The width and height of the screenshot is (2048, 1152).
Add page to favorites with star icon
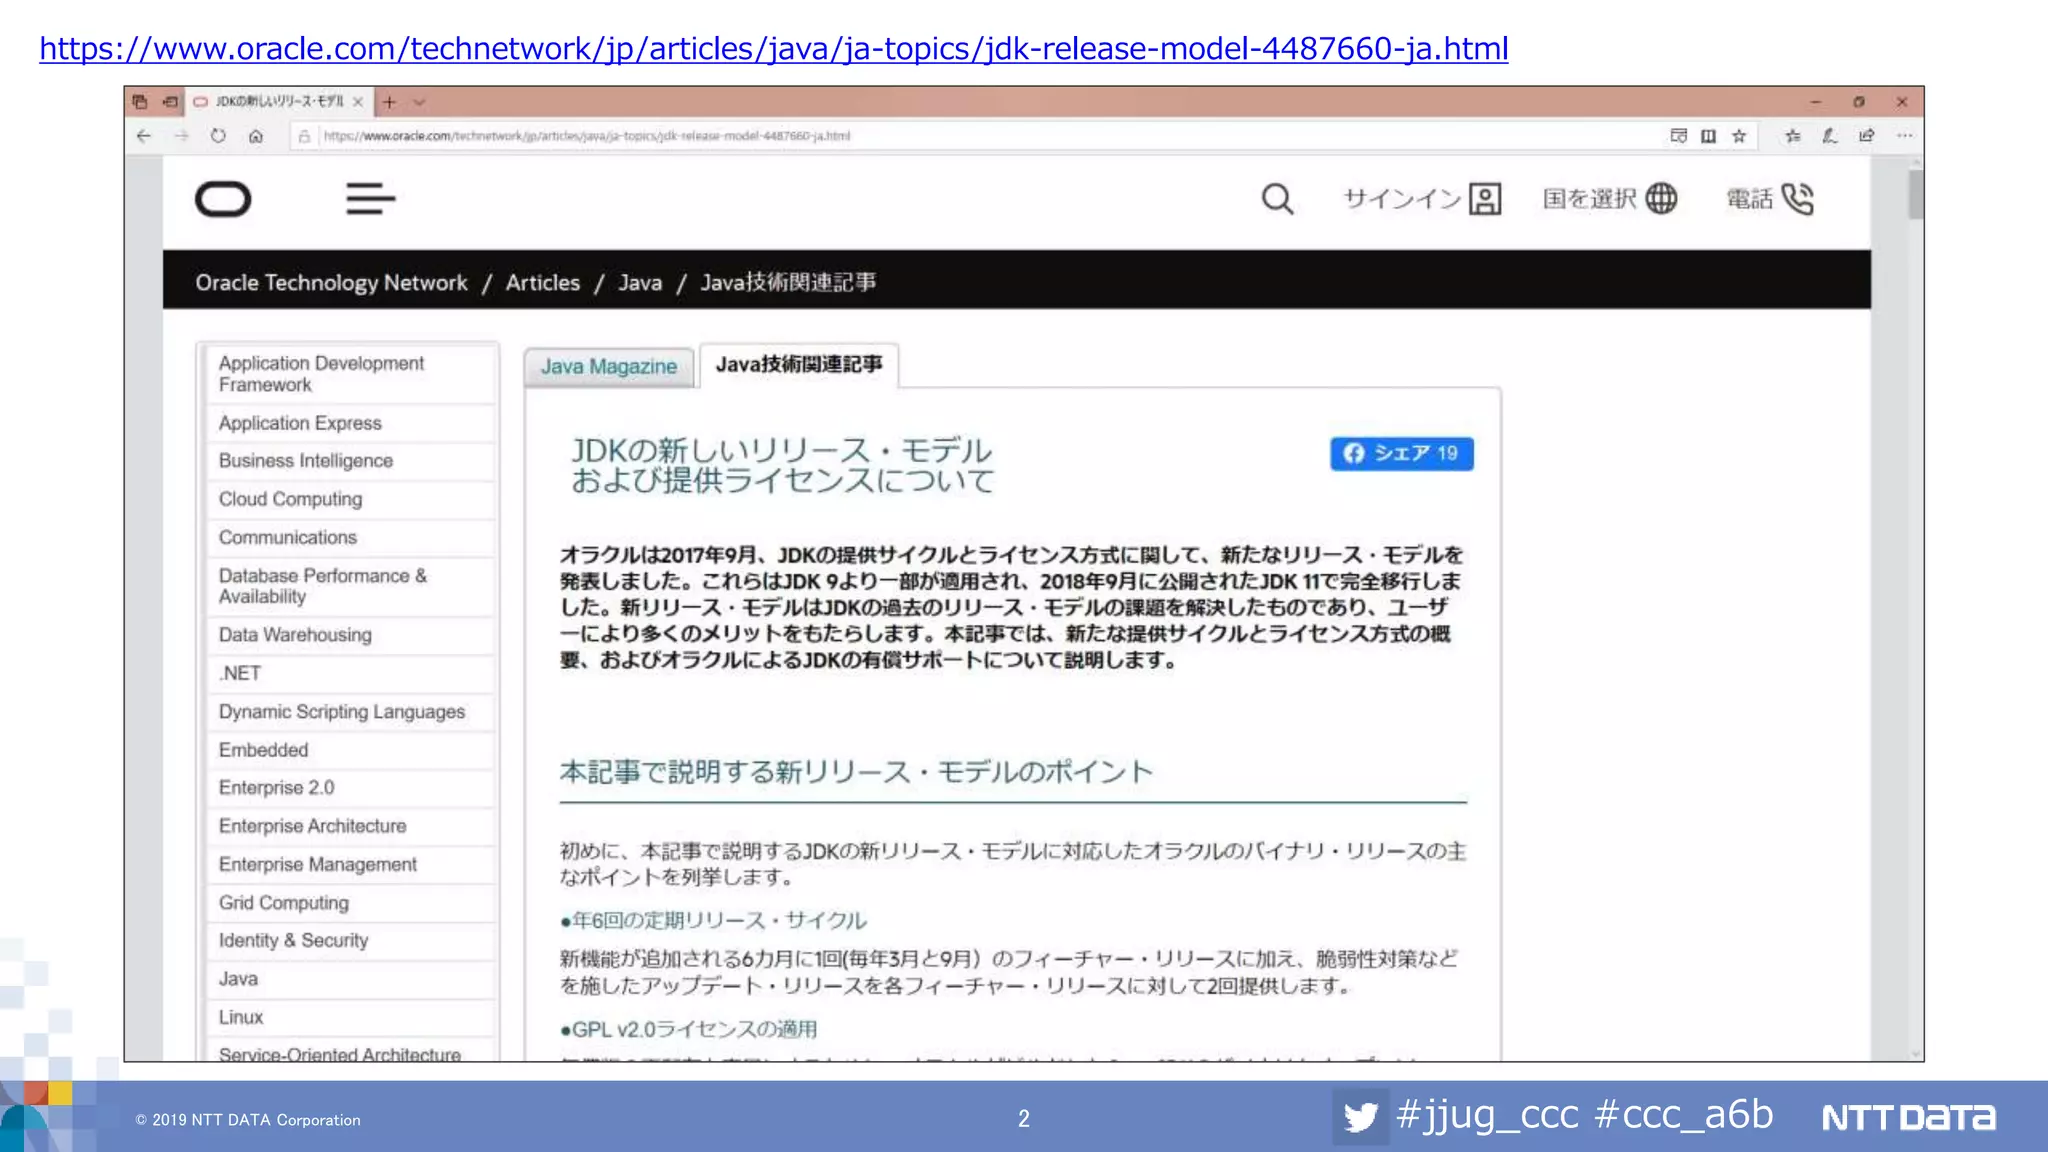1739,136
